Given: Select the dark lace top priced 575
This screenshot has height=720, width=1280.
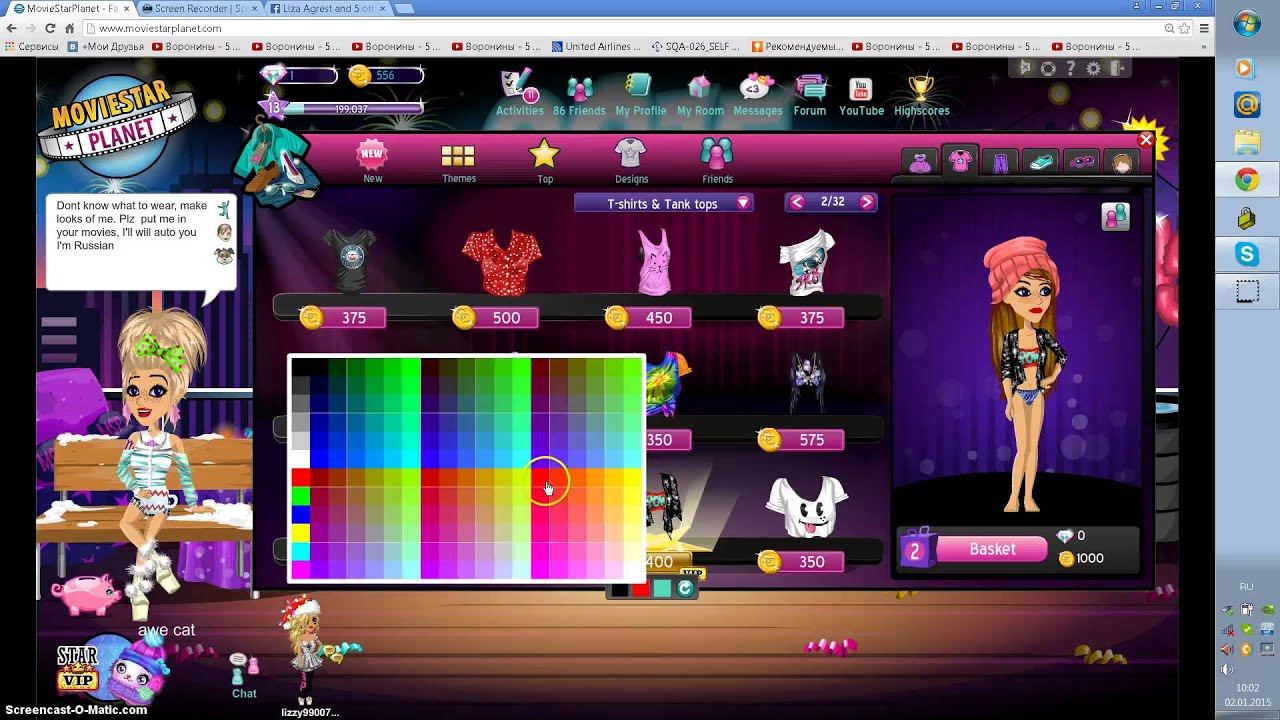Looking at the screenshot, I should (806, 382).
